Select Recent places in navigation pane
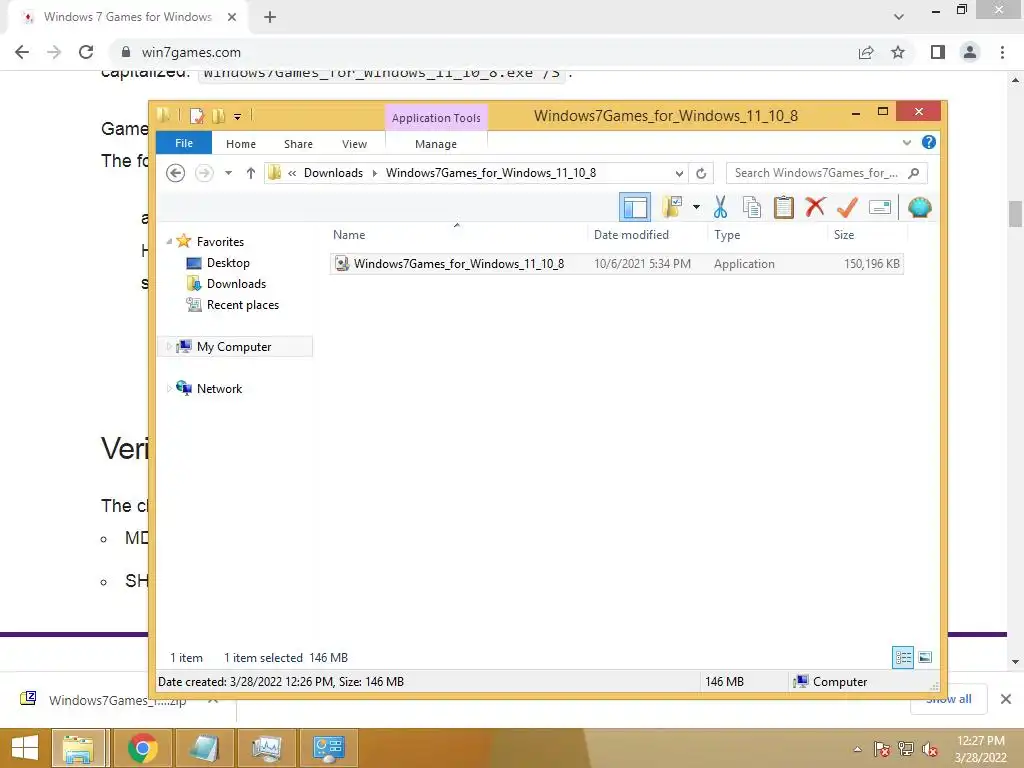The height and width of the screenshot is (768, 1024). (242, 304)
